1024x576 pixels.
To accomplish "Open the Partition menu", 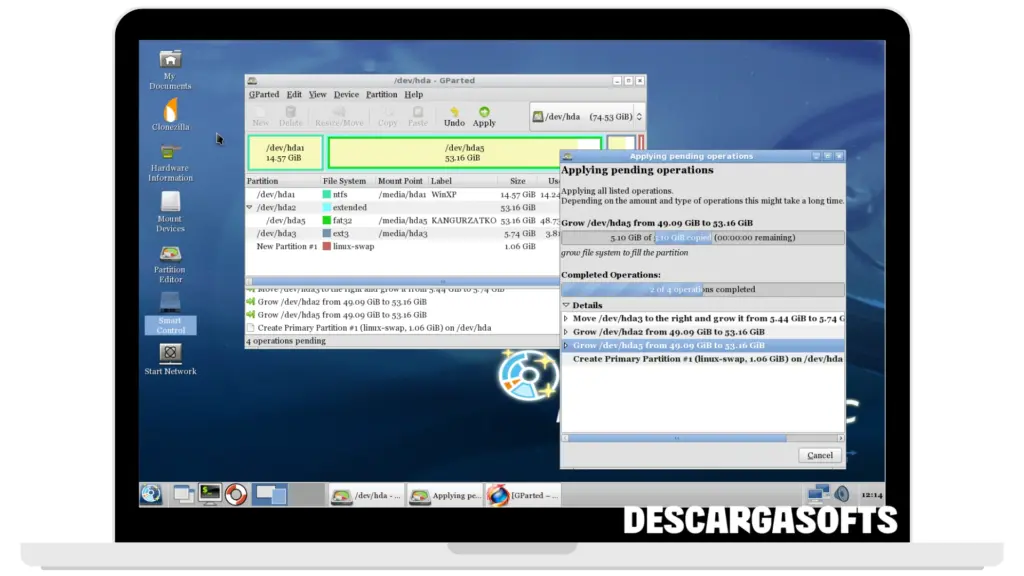I will pyautogui.click(x=381, y=95).
